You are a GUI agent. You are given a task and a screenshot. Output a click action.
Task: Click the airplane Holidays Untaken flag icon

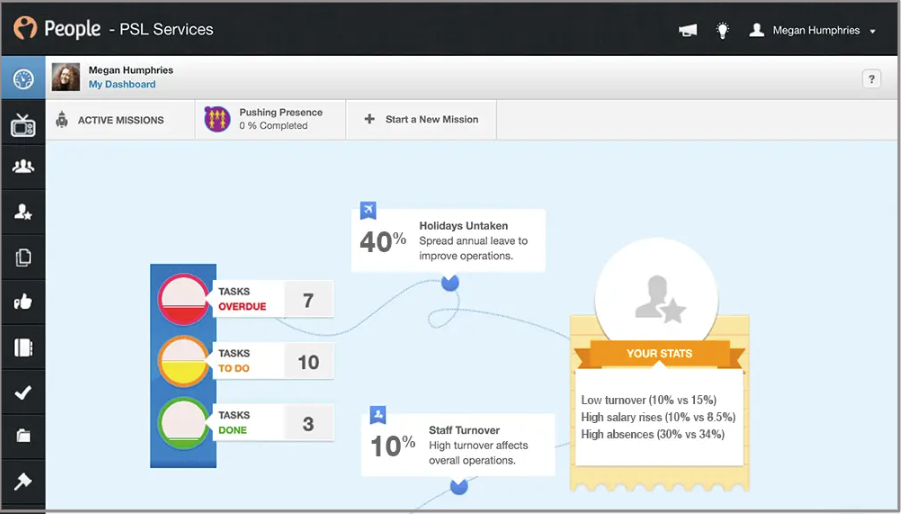coord(368,210)
